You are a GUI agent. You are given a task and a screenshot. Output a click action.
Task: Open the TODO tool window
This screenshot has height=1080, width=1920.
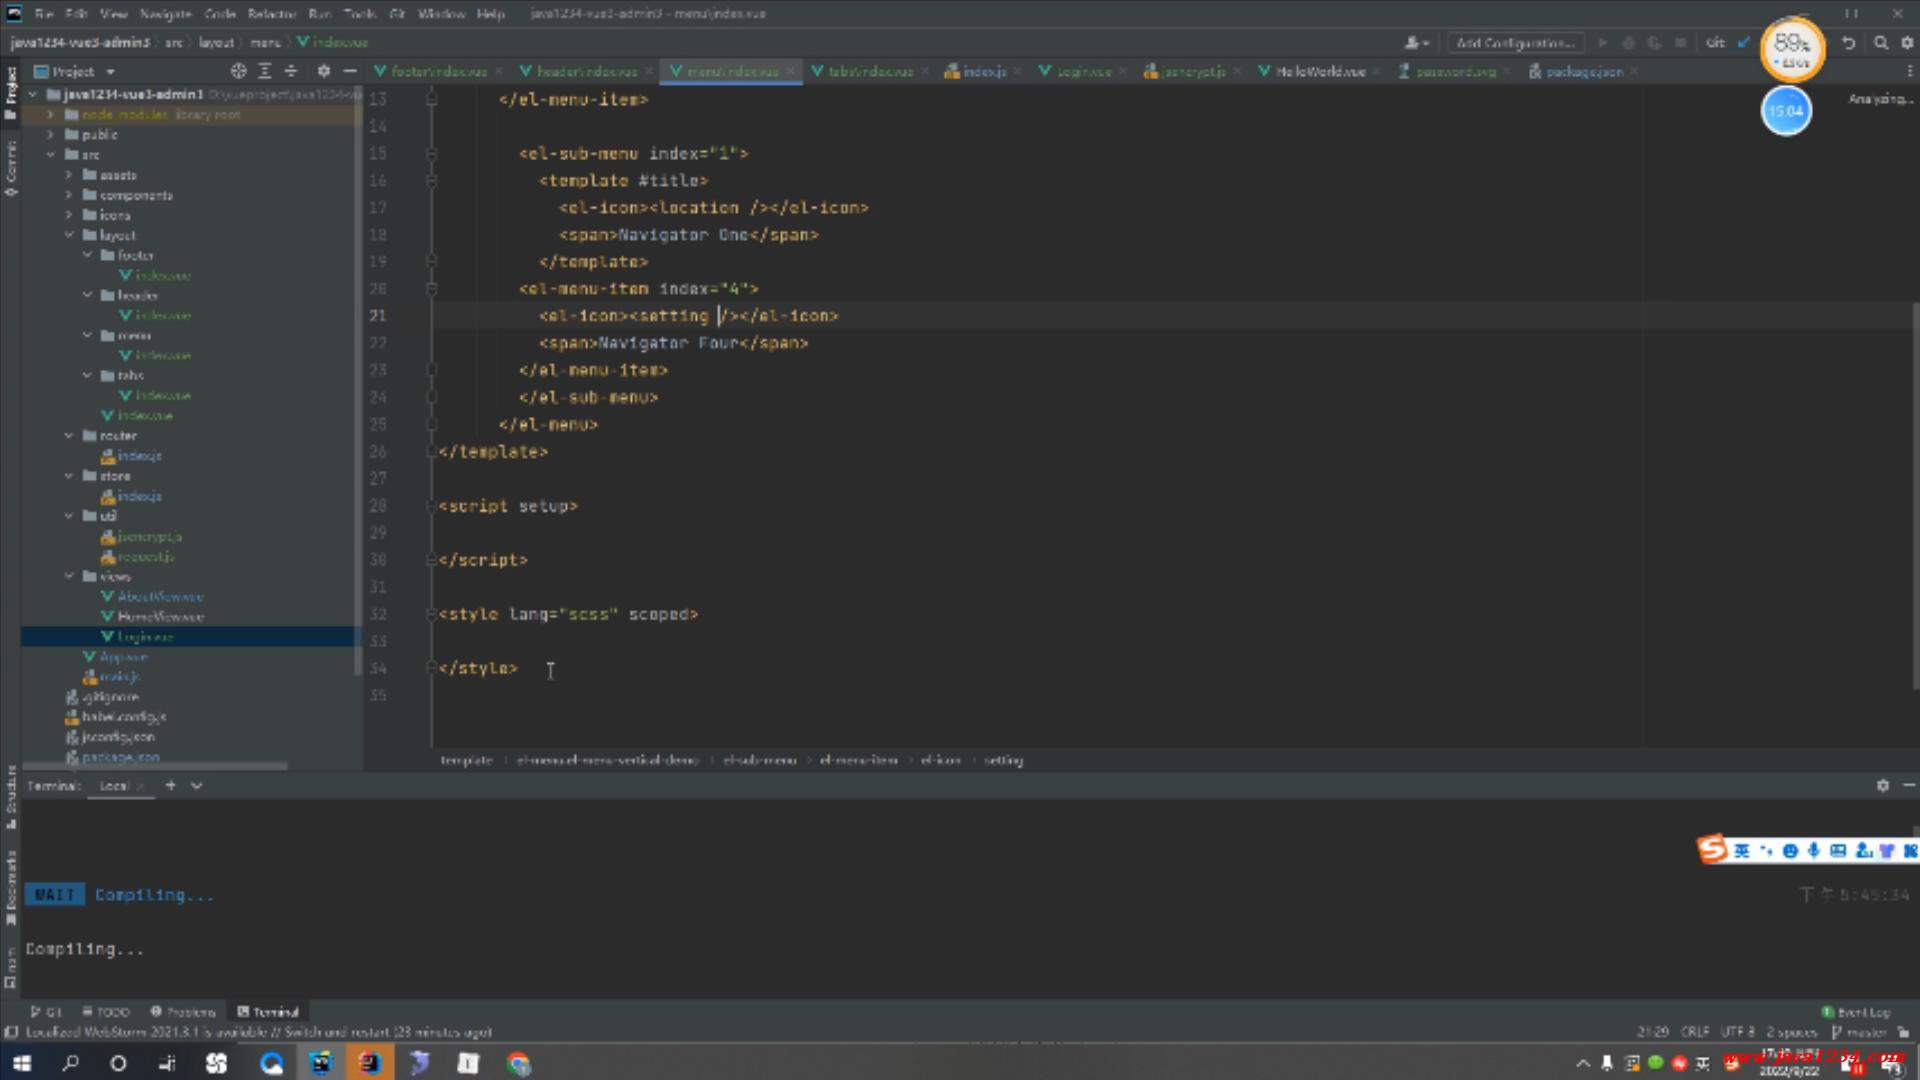[x=106, y=1012]
